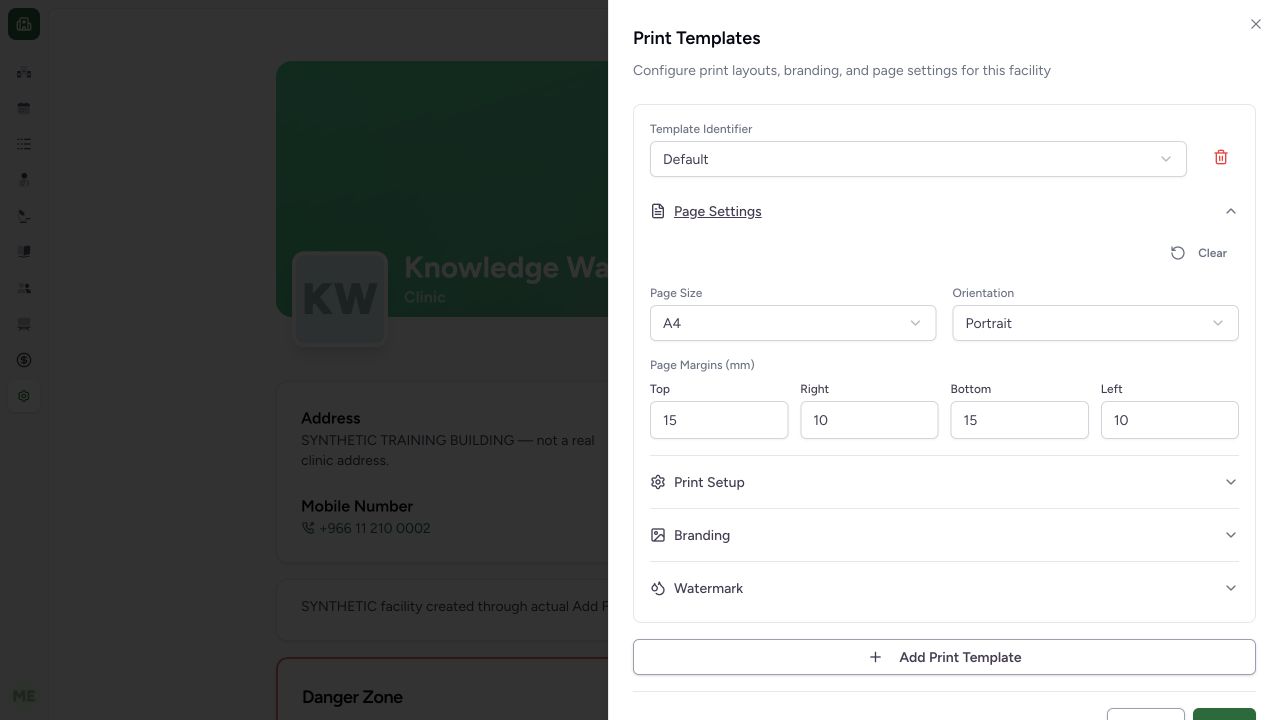This screenshot has width=1280, height=720.
Task: Open the list icon in sidebar
Action: click(x=24, y=144)
